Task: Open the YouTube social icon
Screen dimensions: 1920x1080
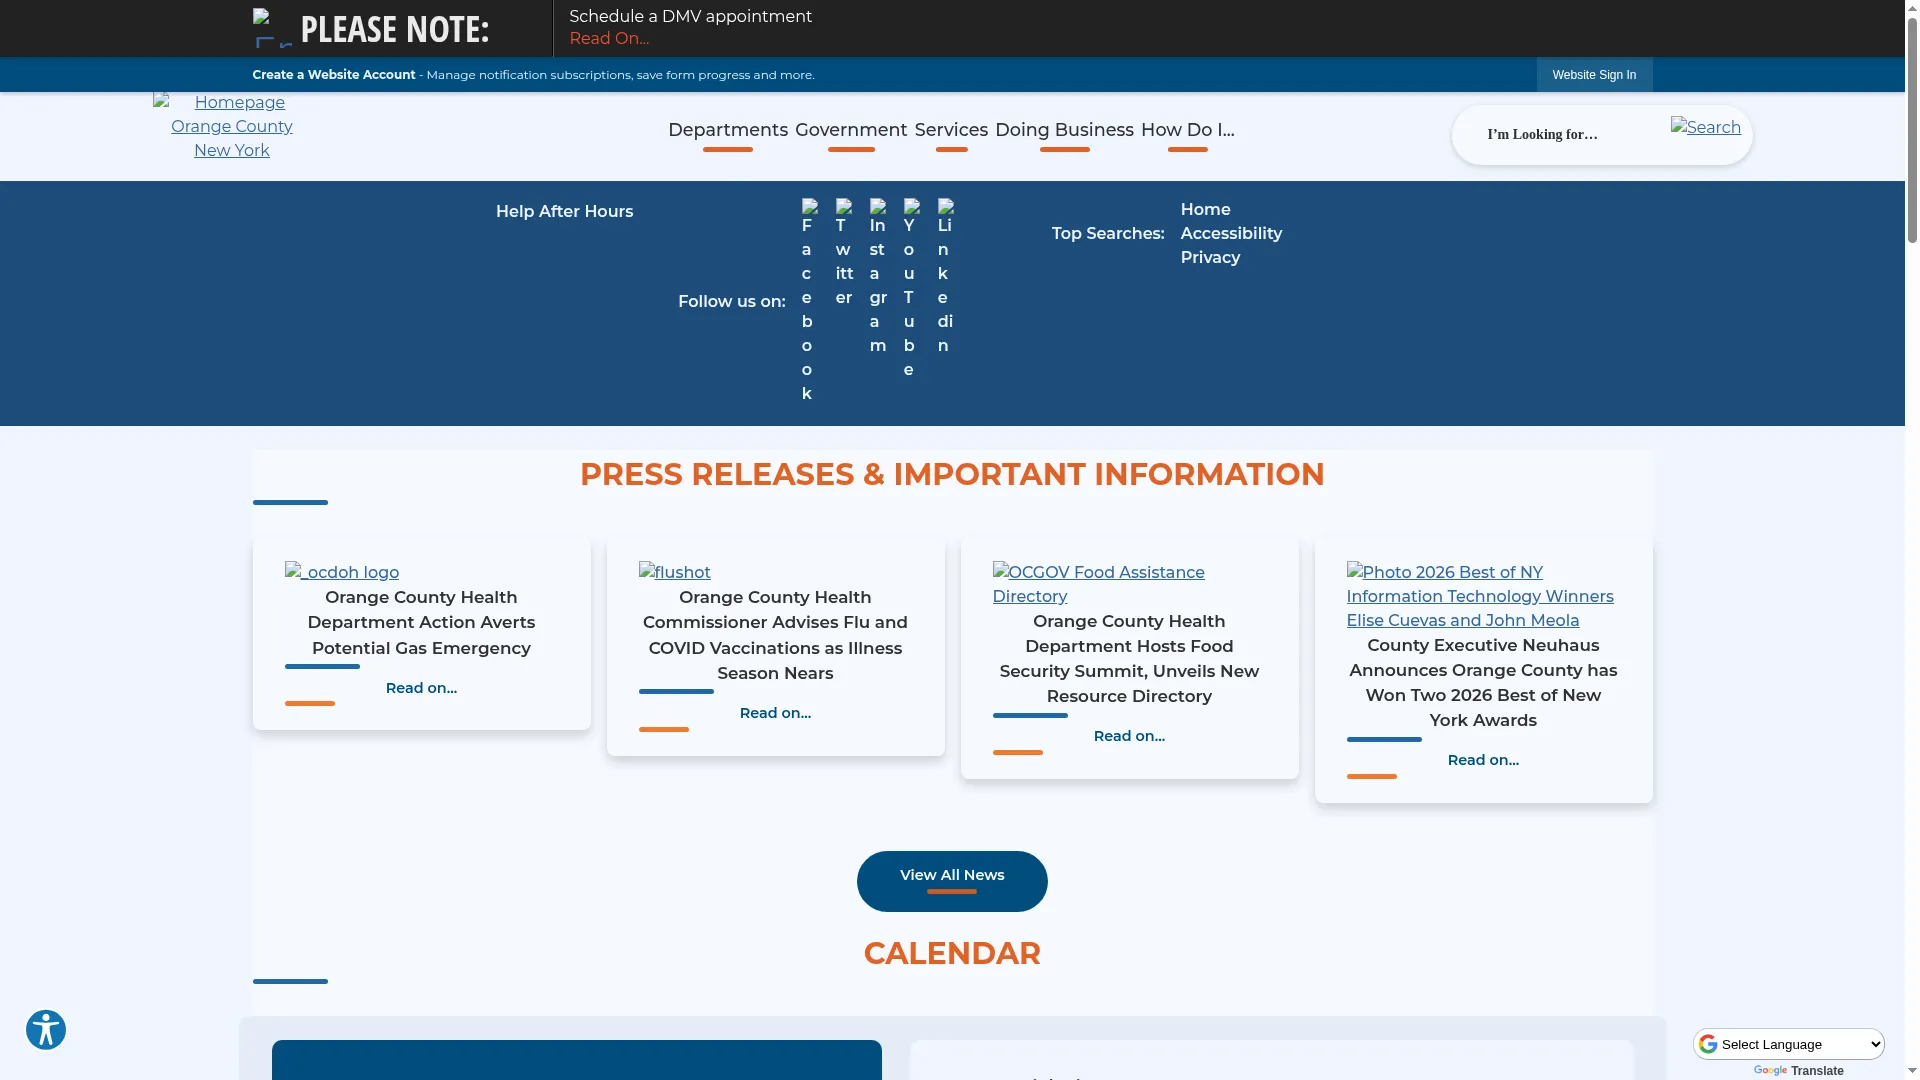Action: click(x=911, y=289)
